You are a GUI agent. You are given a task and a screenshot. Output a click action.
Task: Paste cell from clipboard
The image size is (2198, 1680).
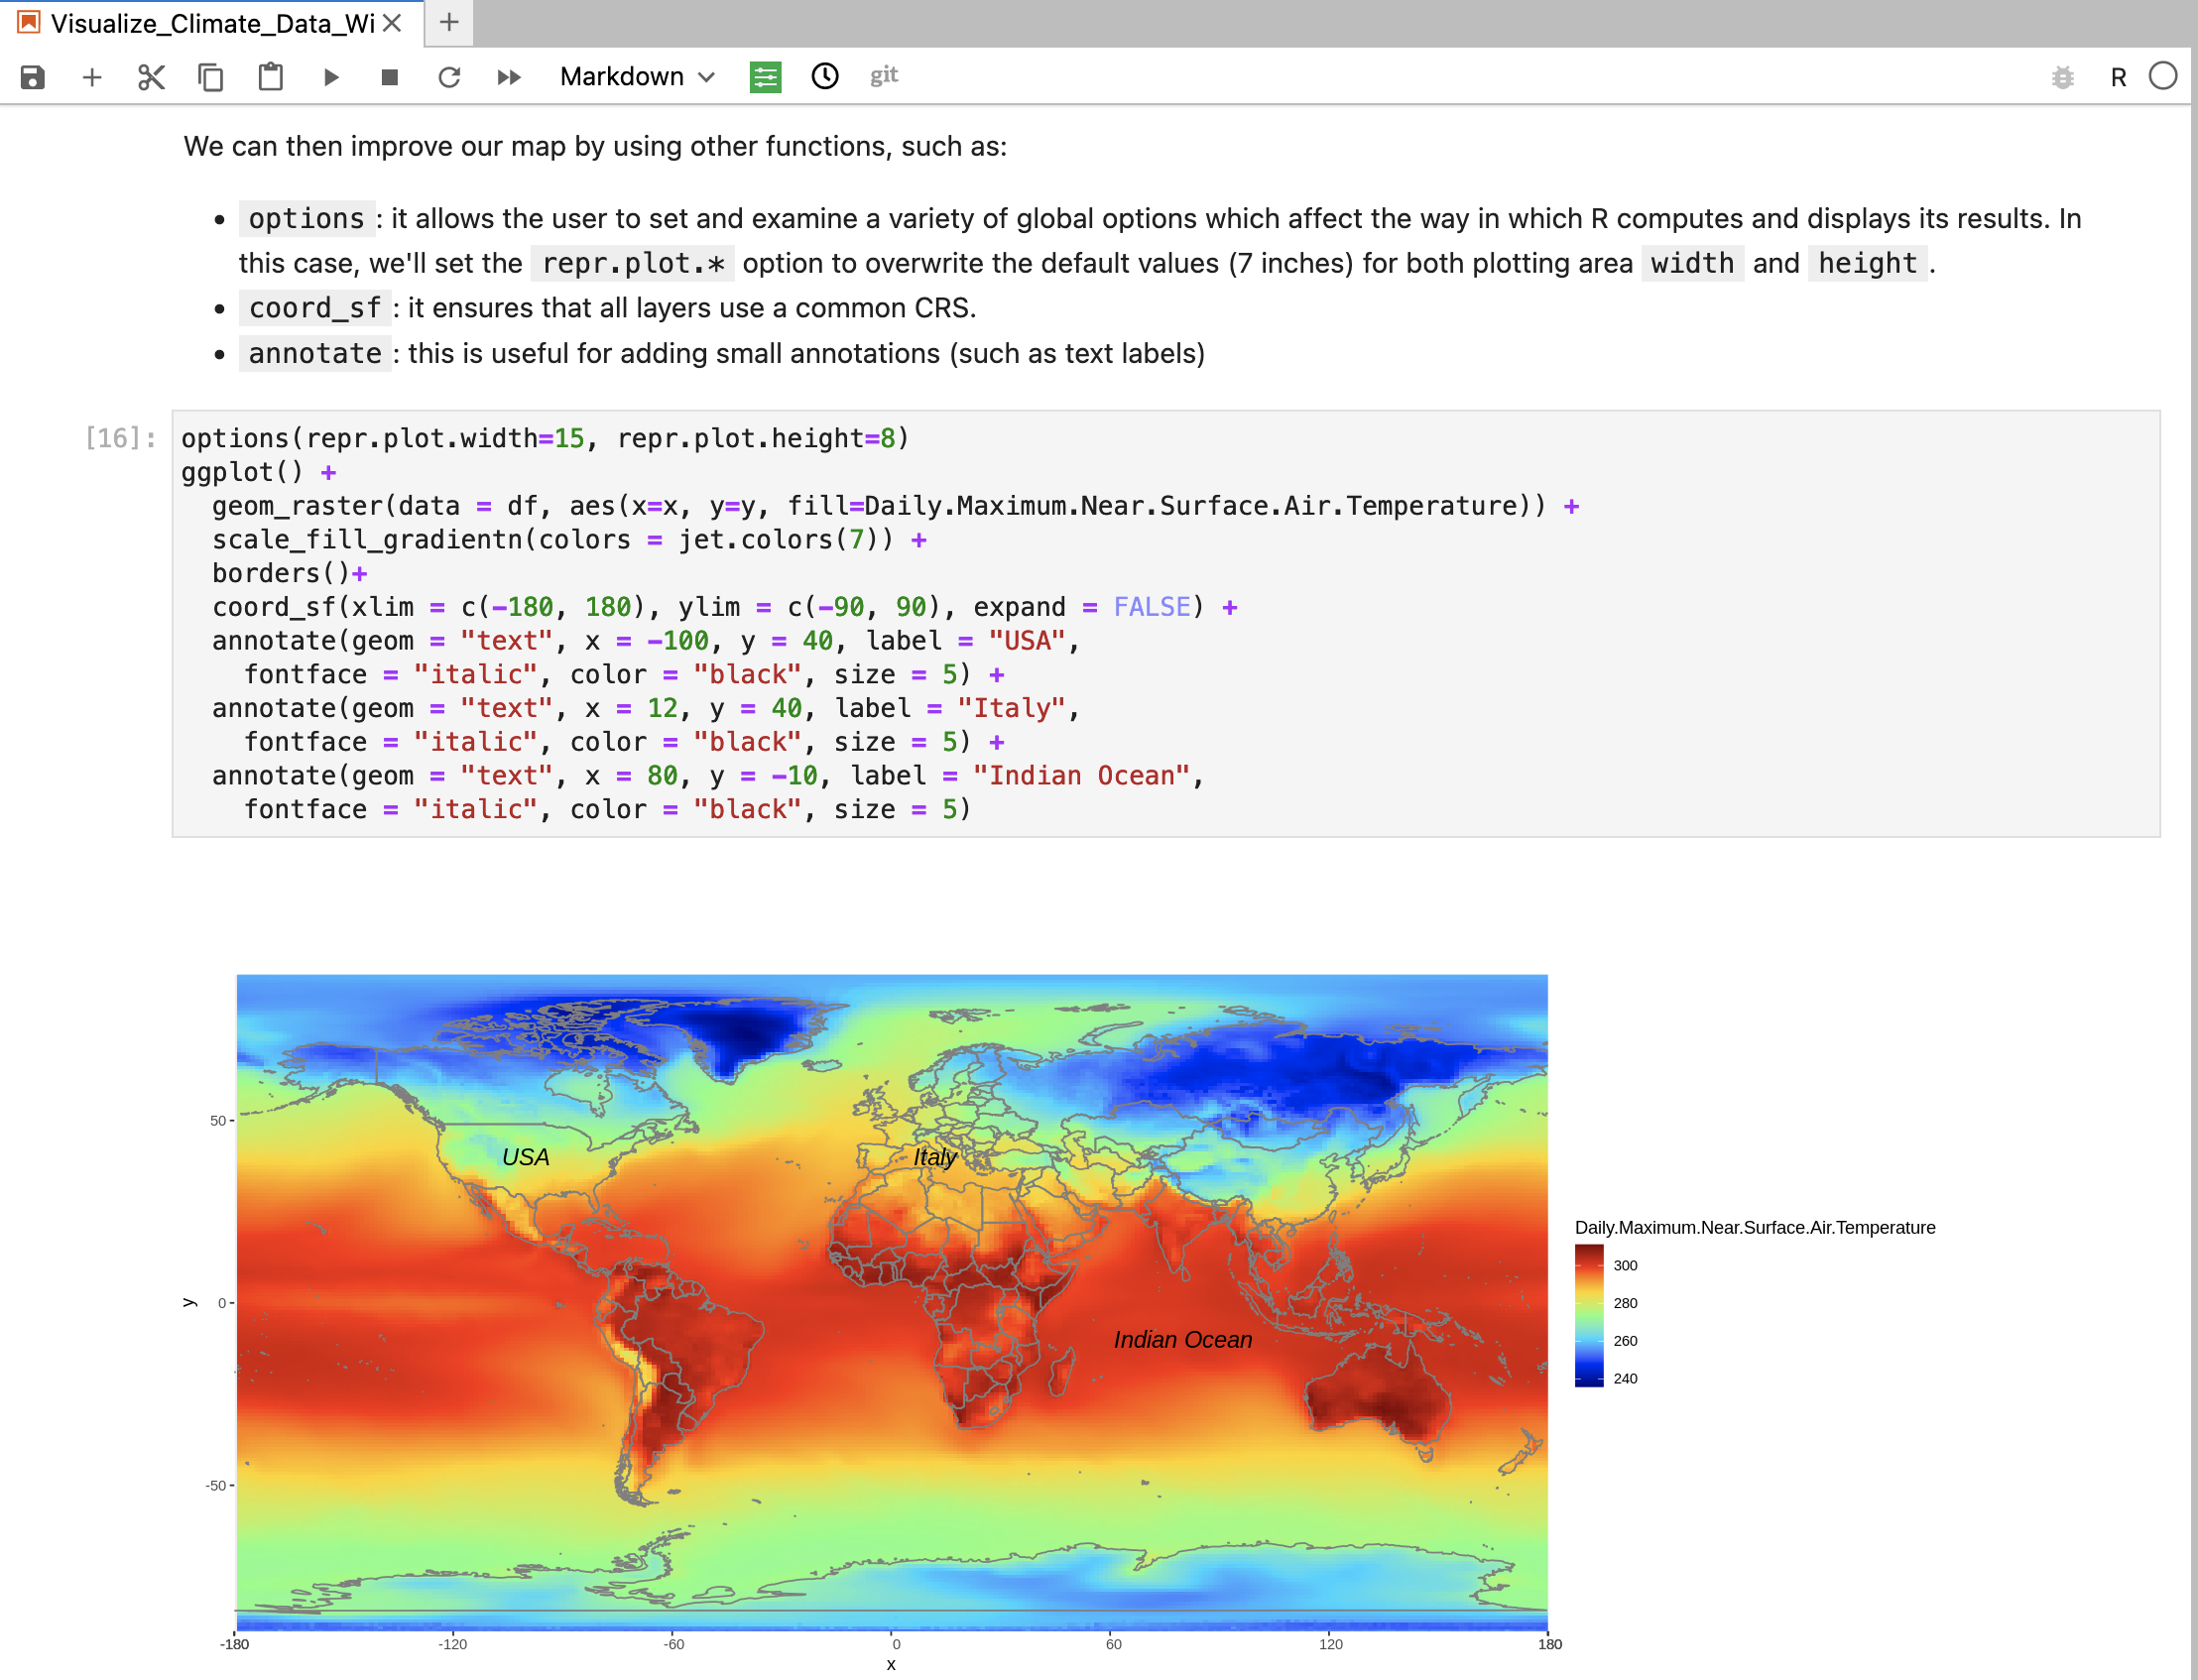pyautogui.click(x=270, y=77)
